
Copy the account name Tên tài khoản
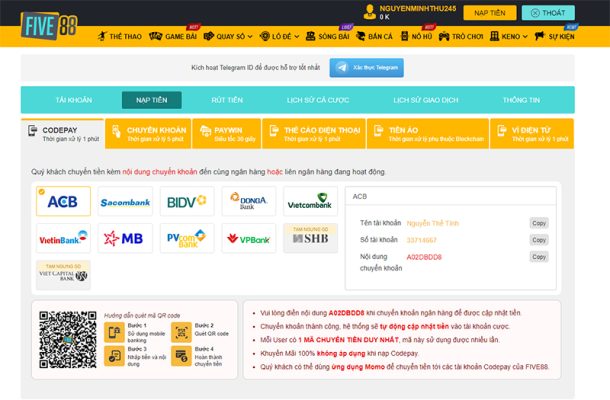click(x=539, y=223)
